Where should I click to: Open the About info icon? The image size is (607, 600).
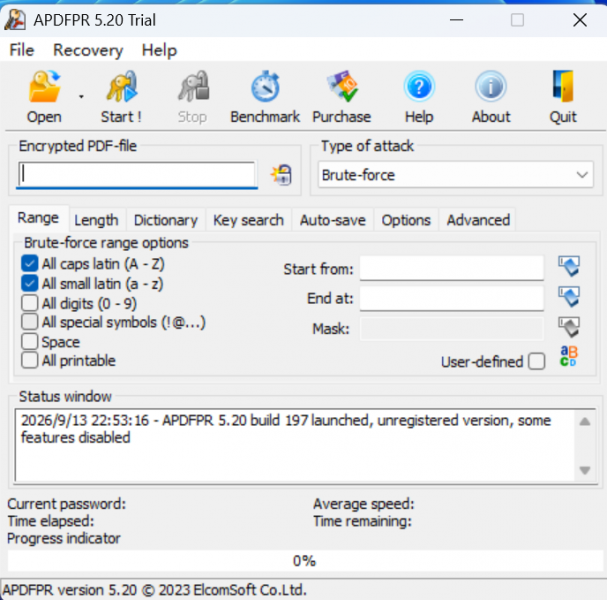[x=491, y=87]
